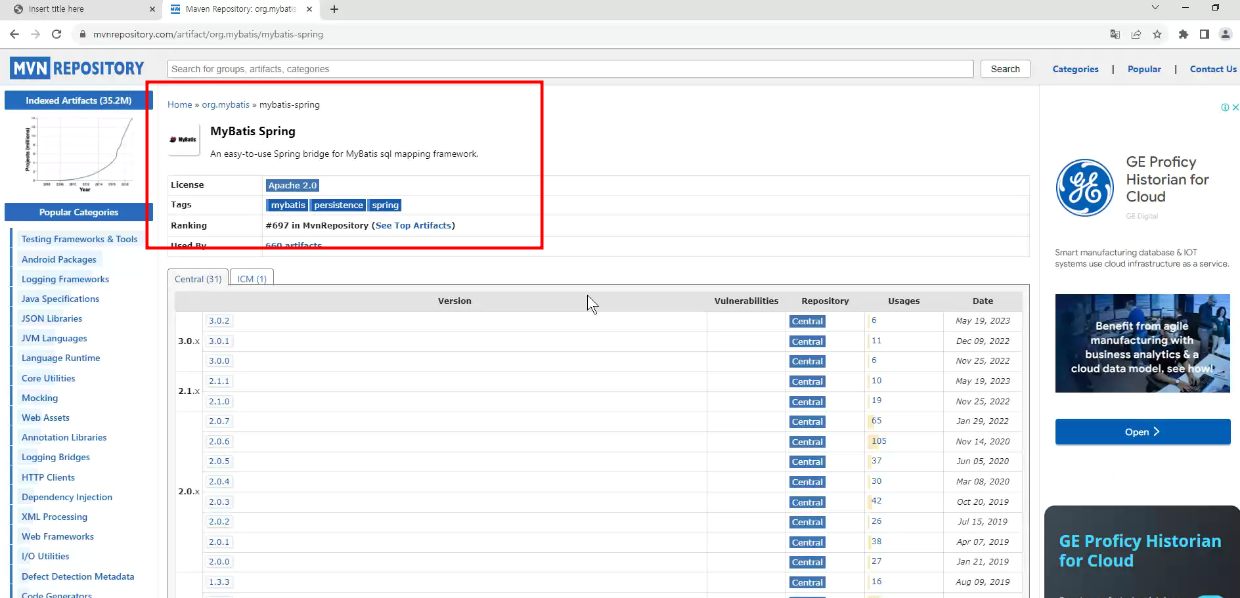The image size is (1240, 598).
Task: Click the manufacturing ad banner image
Action: pyautogui.click(x=1143, y=343)
